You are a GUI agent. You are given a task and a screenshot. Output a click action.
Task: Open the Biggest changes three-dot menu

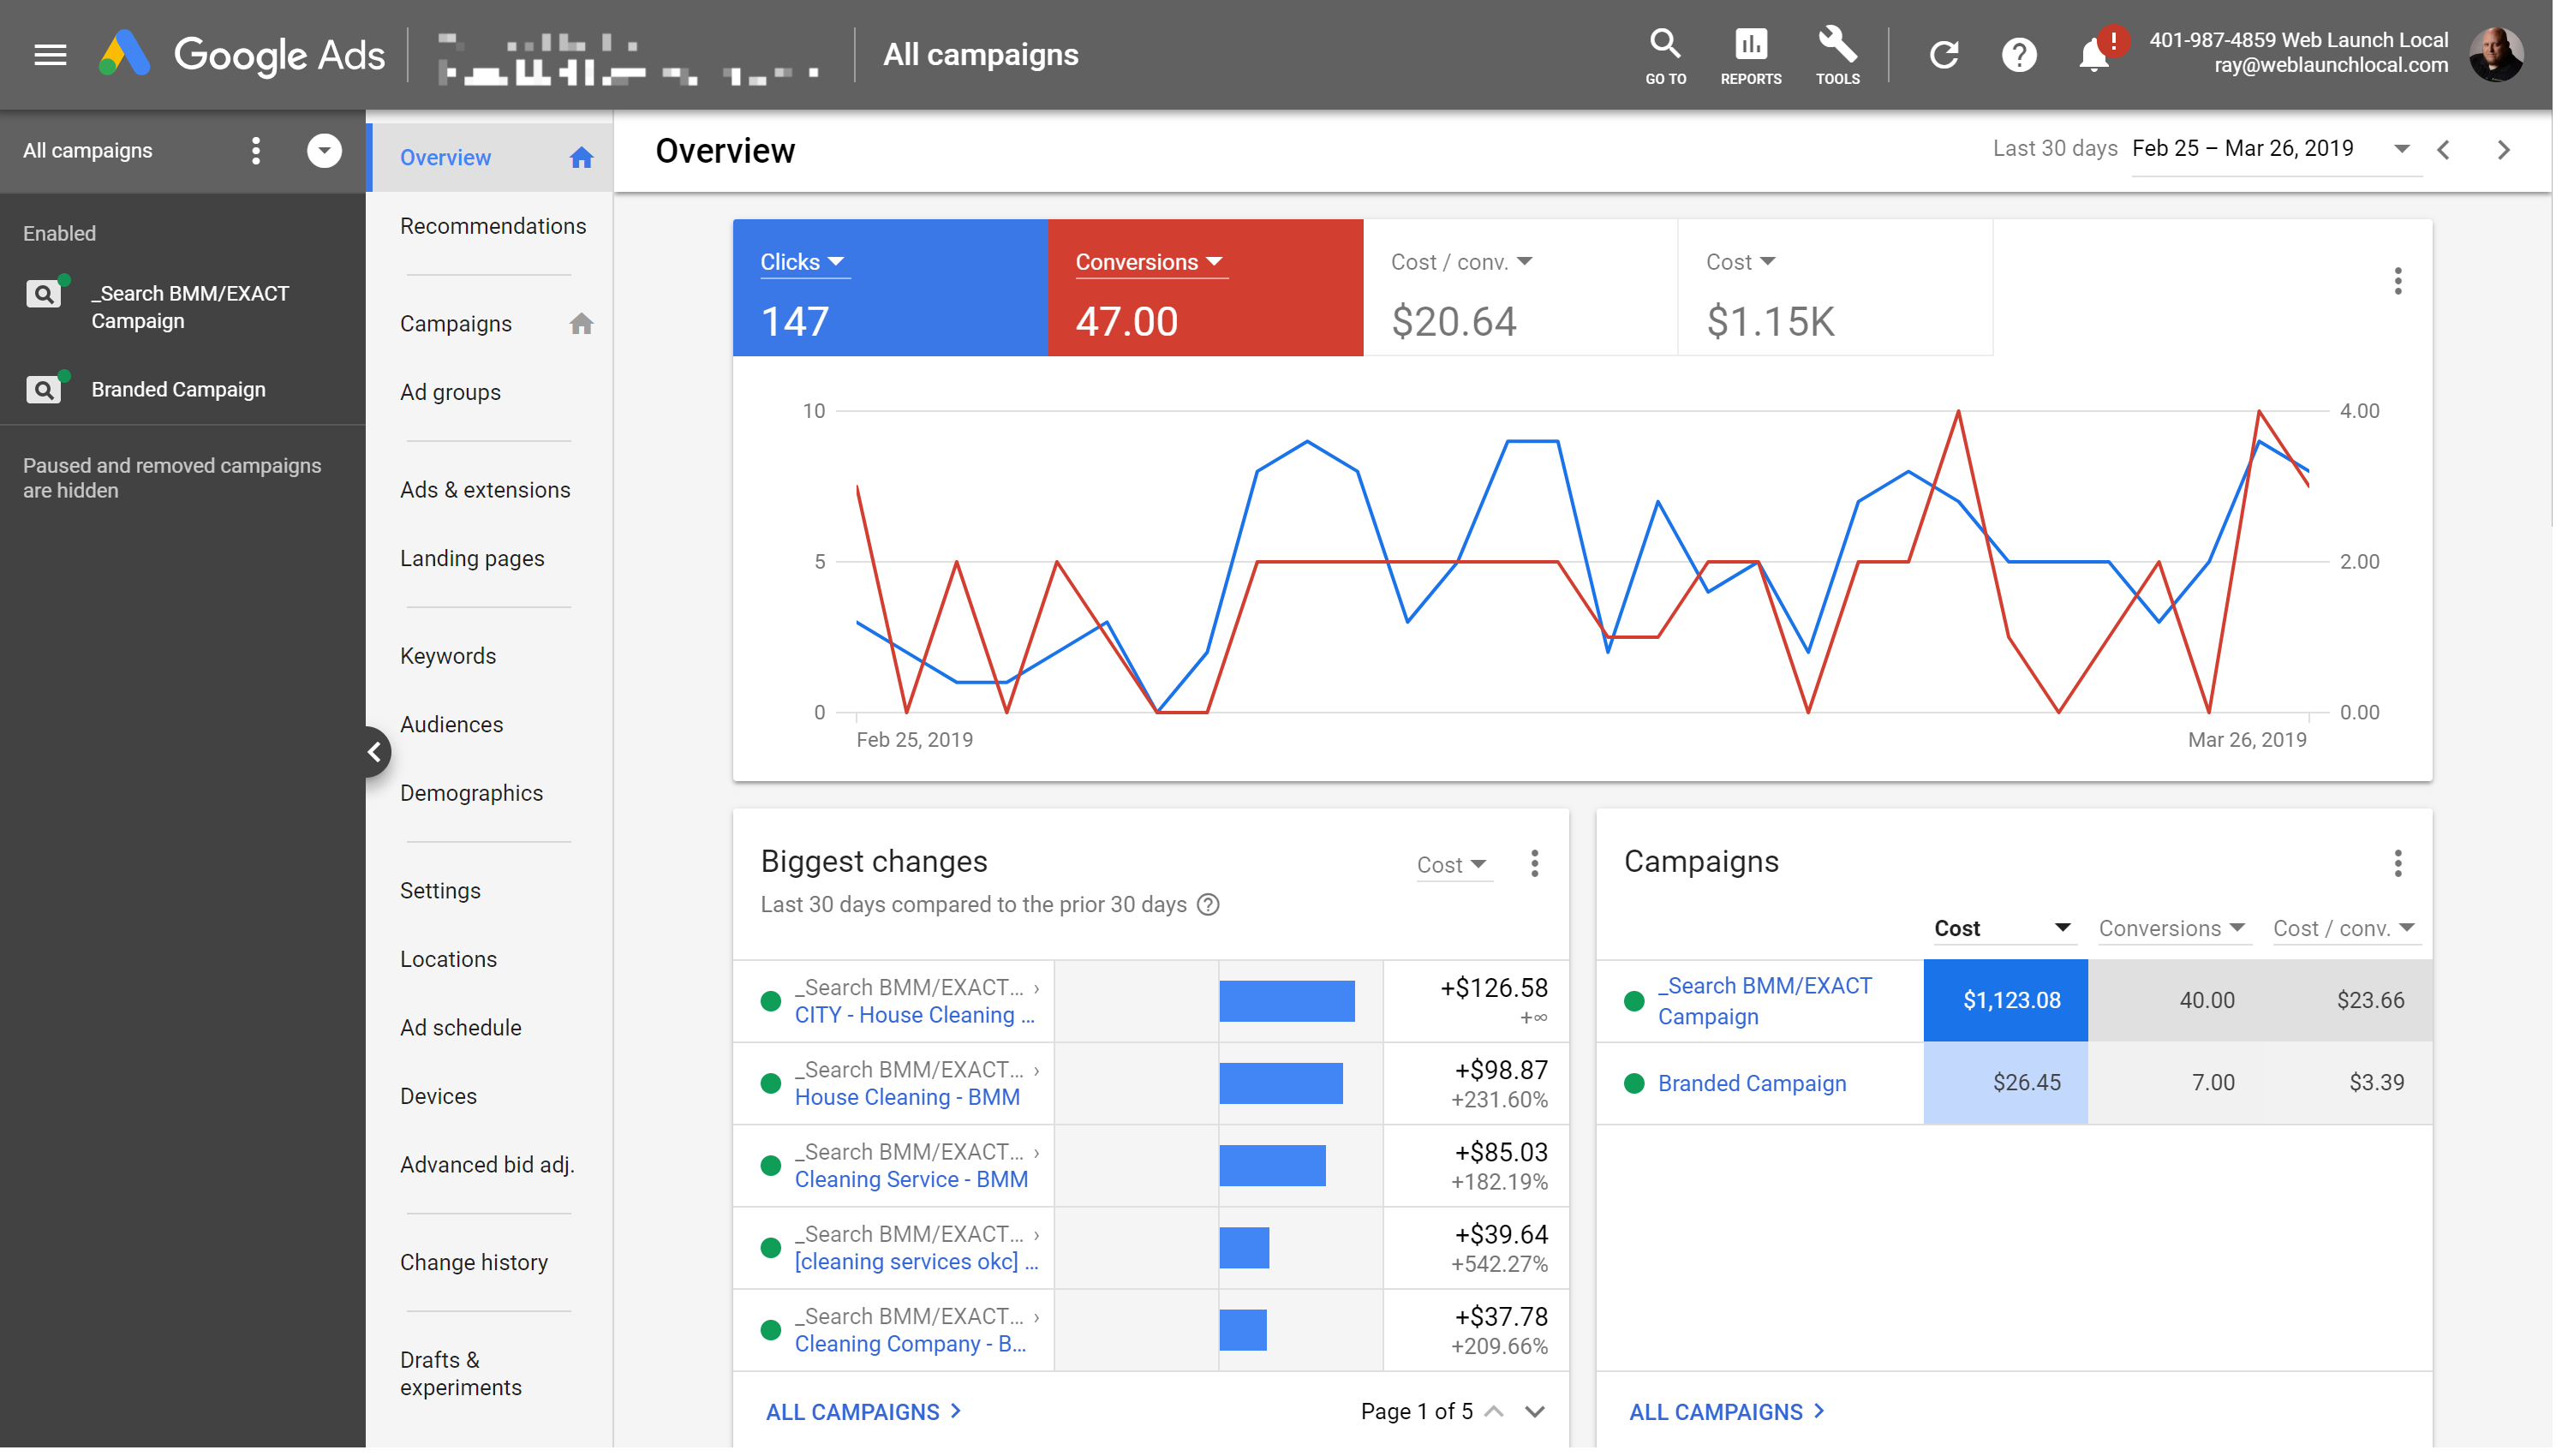click(1534, 863)
